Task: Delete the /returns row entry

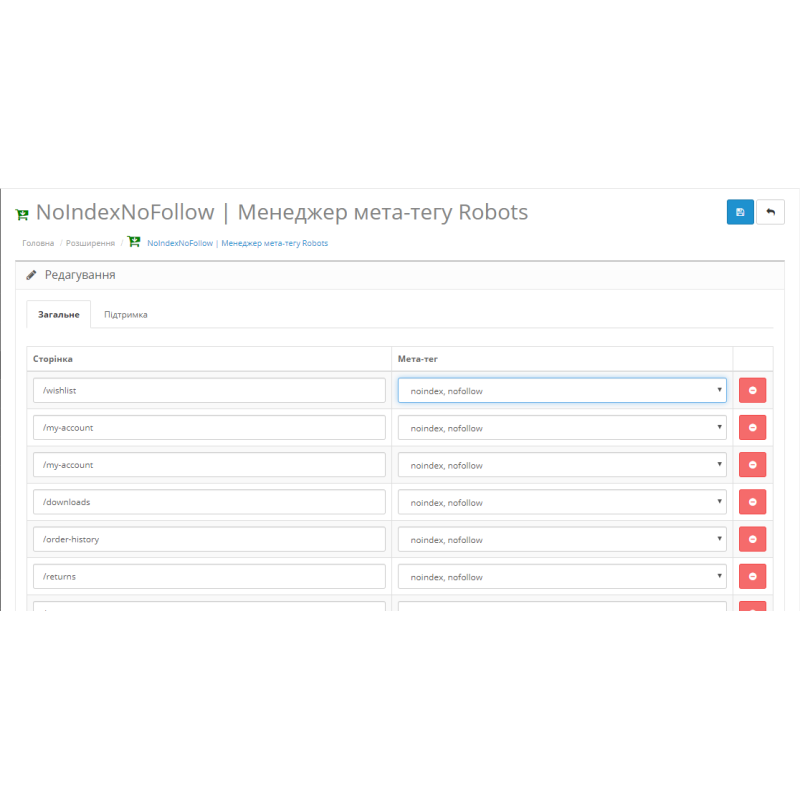Action: click(x=752, y=576)
